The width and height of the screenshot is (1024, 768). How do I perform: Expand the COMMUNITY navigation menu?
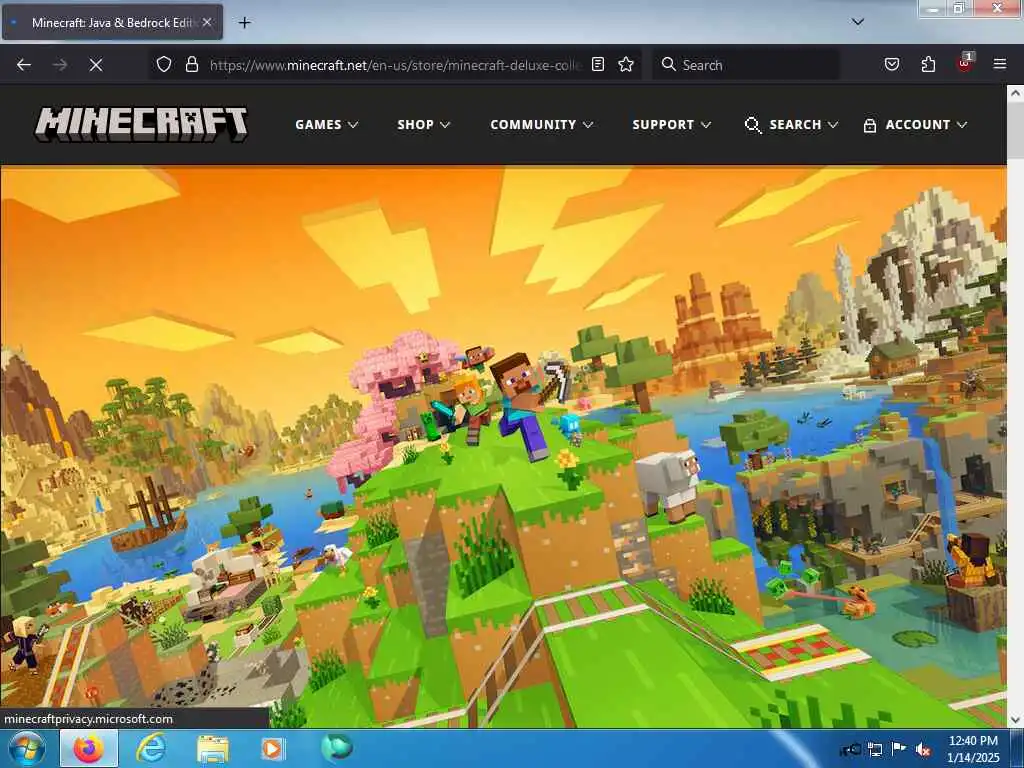[541, 125]
